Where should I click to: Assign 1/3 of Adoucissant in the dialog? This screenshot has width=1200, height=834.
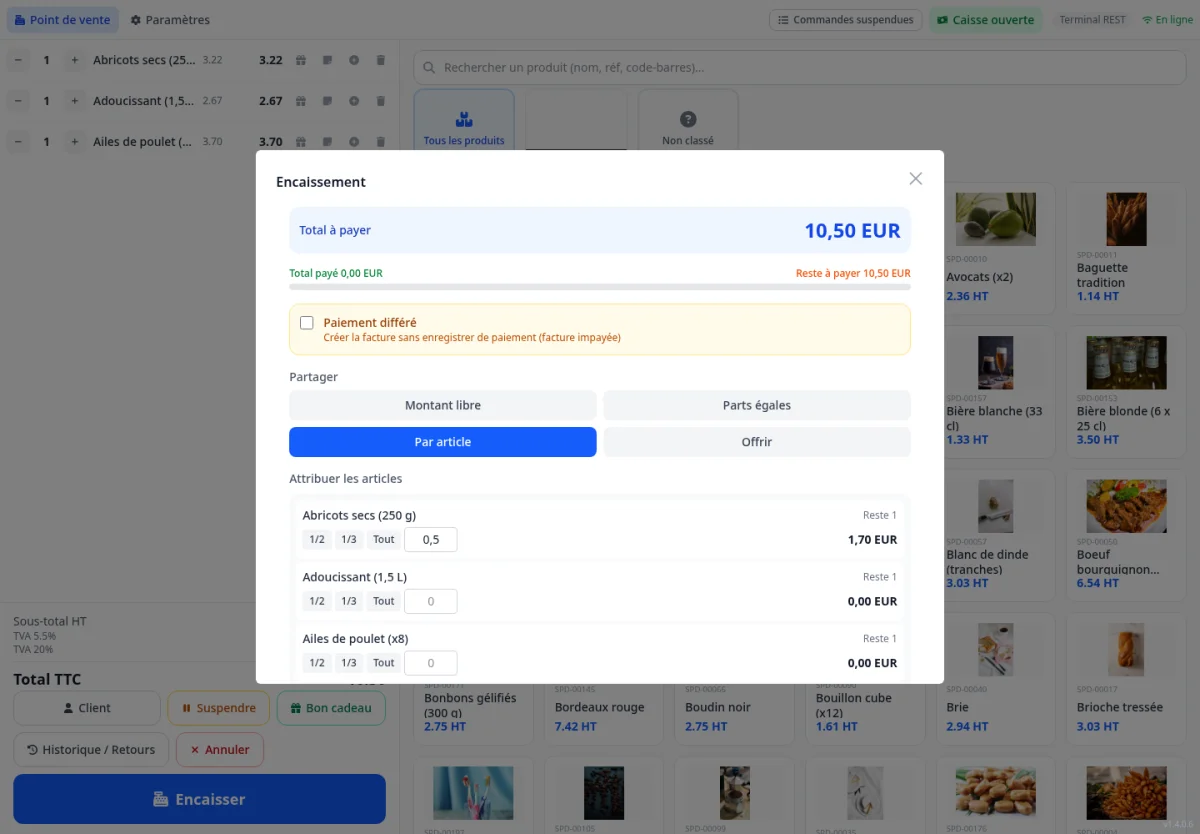[349, 601]
